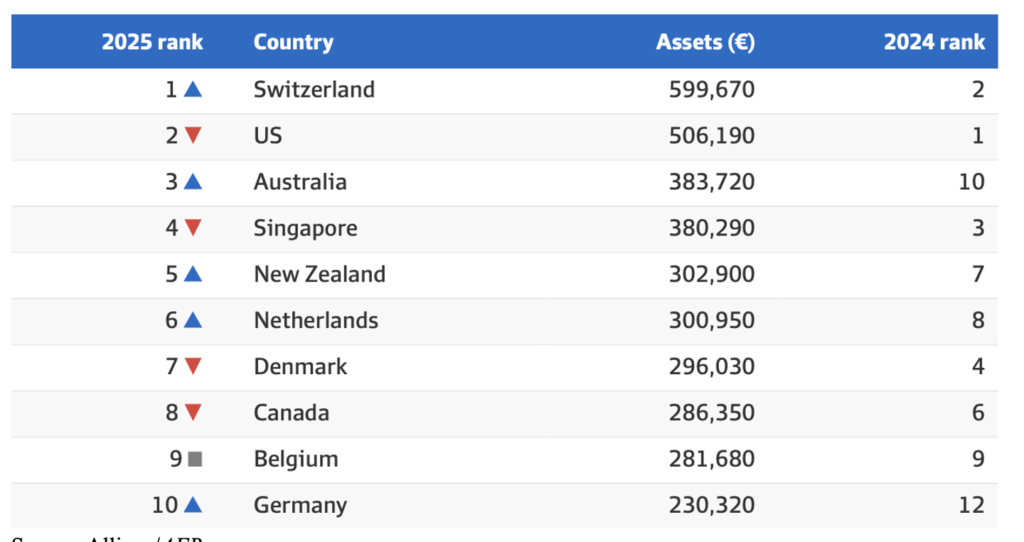This screenshot has width=1024, height=542.
Task: Click the red down arrow in Singapore's row
Action: 193,228
